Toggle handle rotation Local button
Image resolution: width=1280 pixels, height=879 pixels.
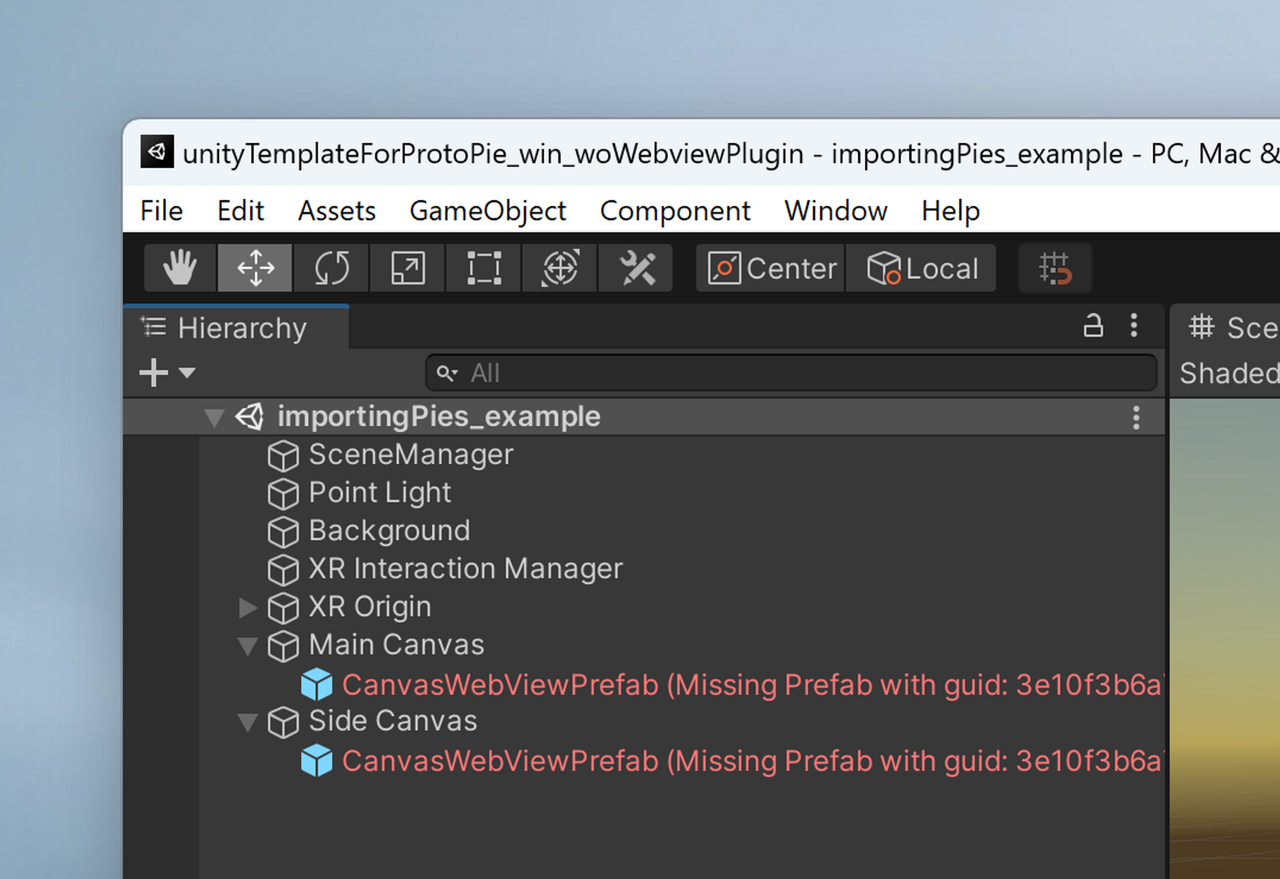click(921, 268)
